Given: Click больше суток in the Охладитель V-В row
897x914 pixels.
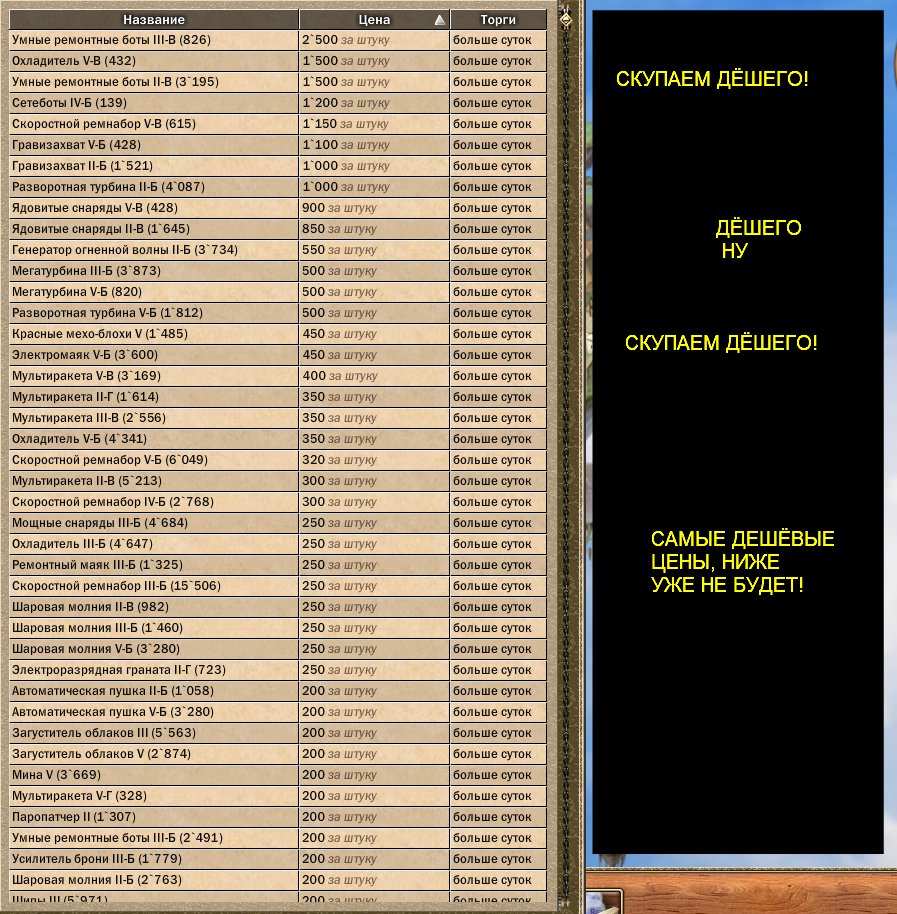Looking at the screenshot, I should click(x=493, y=61).
